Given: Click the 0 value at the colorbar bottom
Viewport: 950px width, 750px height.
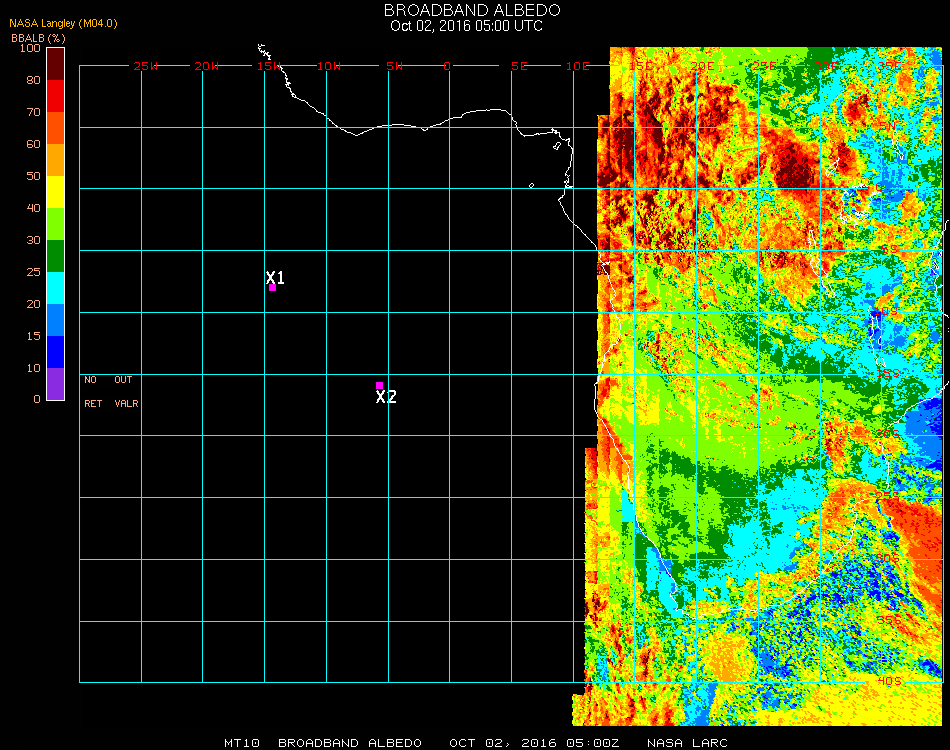Looking at the screenshot, I should point(37,399).
